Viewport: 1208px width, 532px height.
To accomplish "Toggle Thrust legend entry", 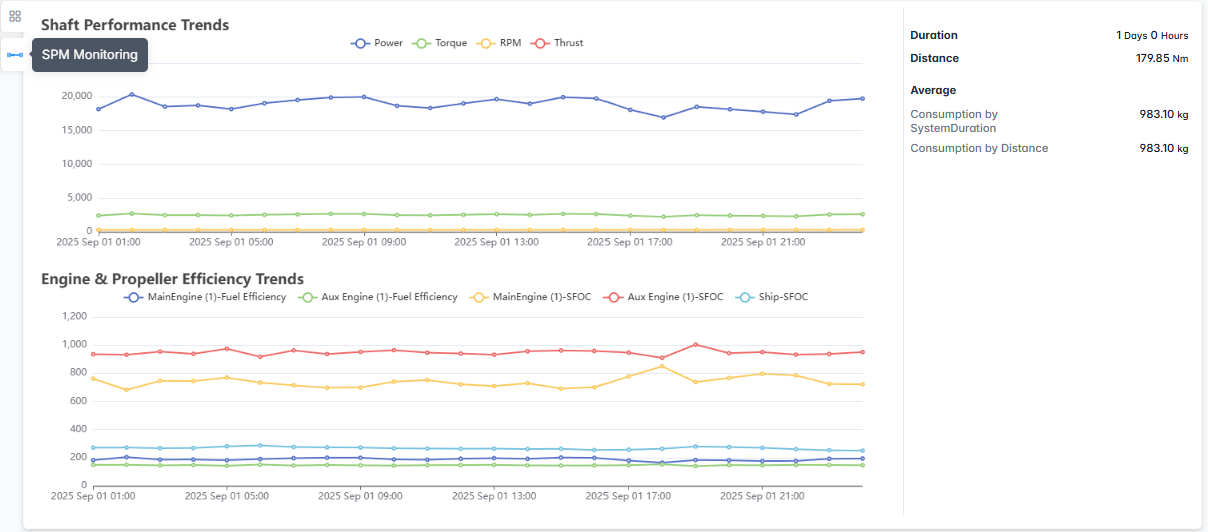I will [557, 43].
